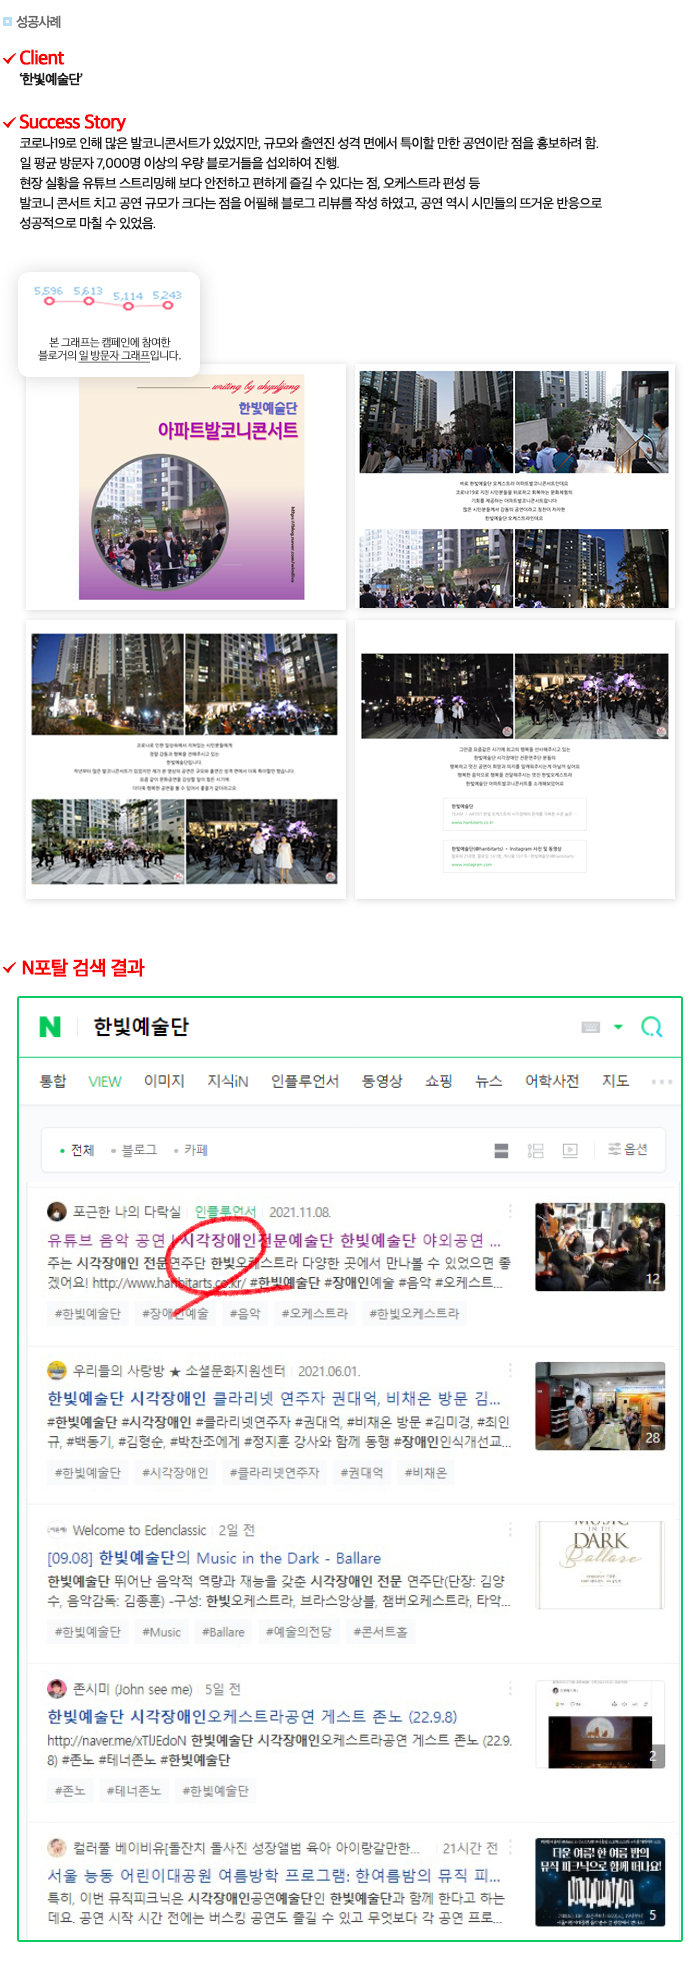Click the #음악 hashtag chip
Screen dimensions: 700x1982
pos(245,1314)
